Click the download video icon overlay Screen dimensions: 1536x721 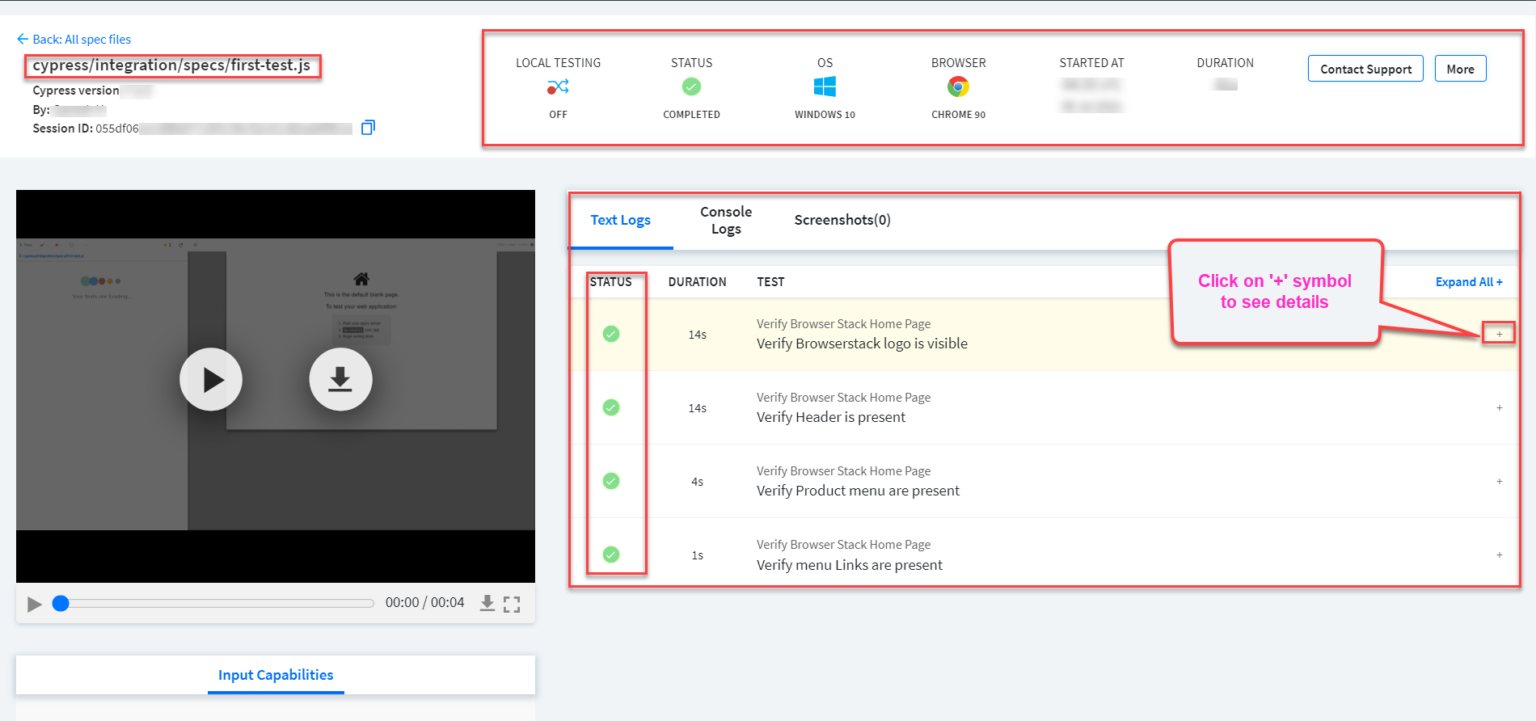[x=340, y=379]
